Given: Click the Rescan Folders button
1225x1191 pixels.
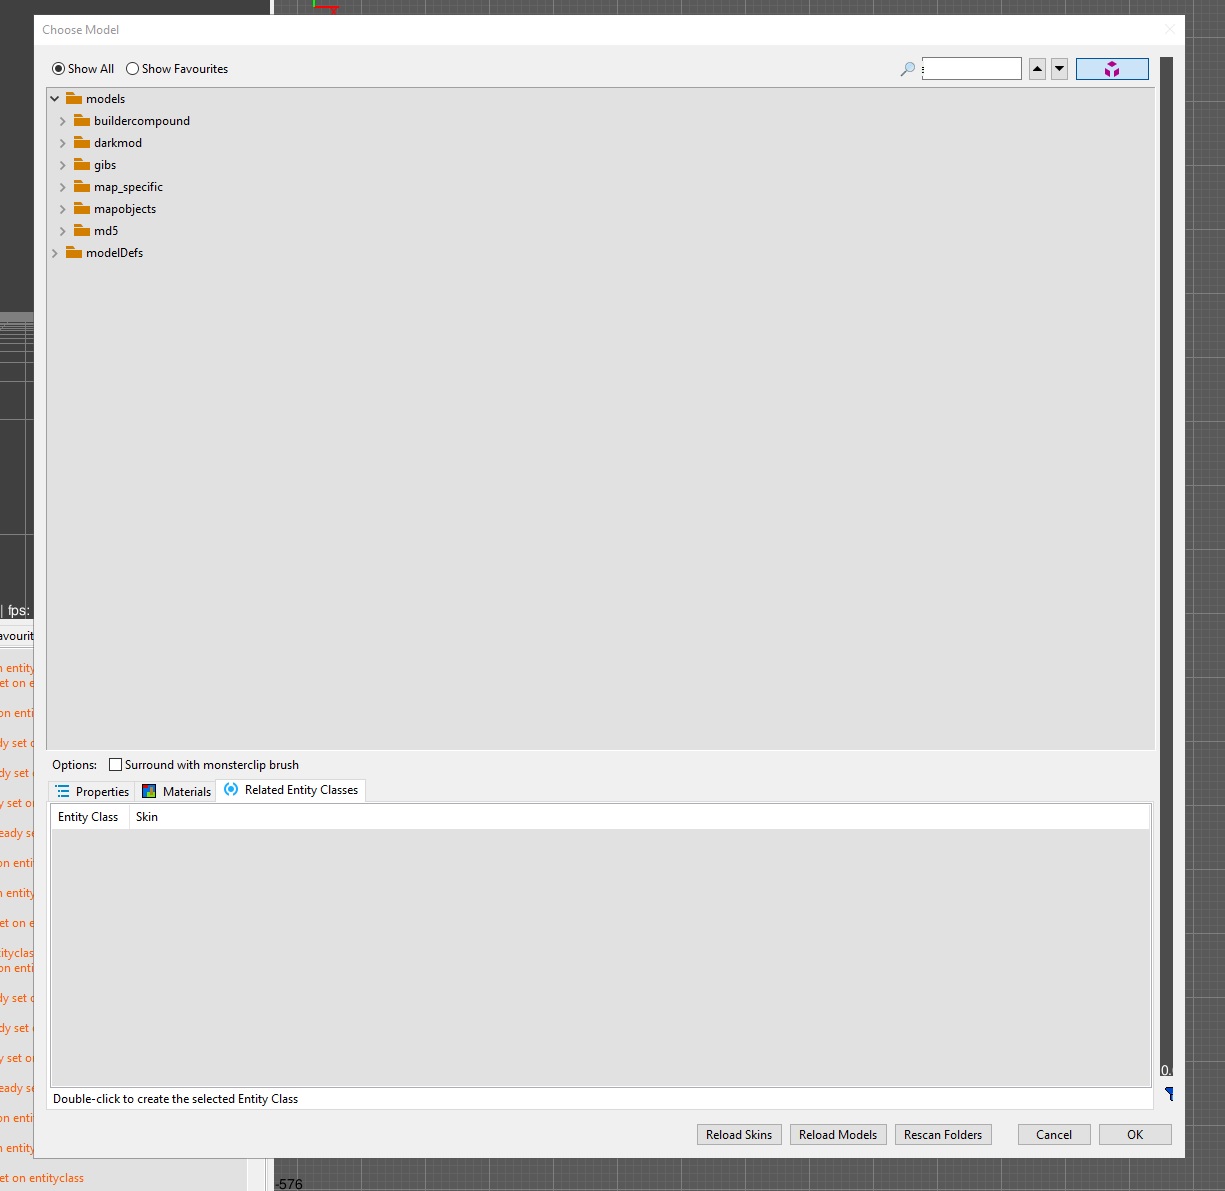Looking at the screenshot, I should click(x=942, y=1135).
